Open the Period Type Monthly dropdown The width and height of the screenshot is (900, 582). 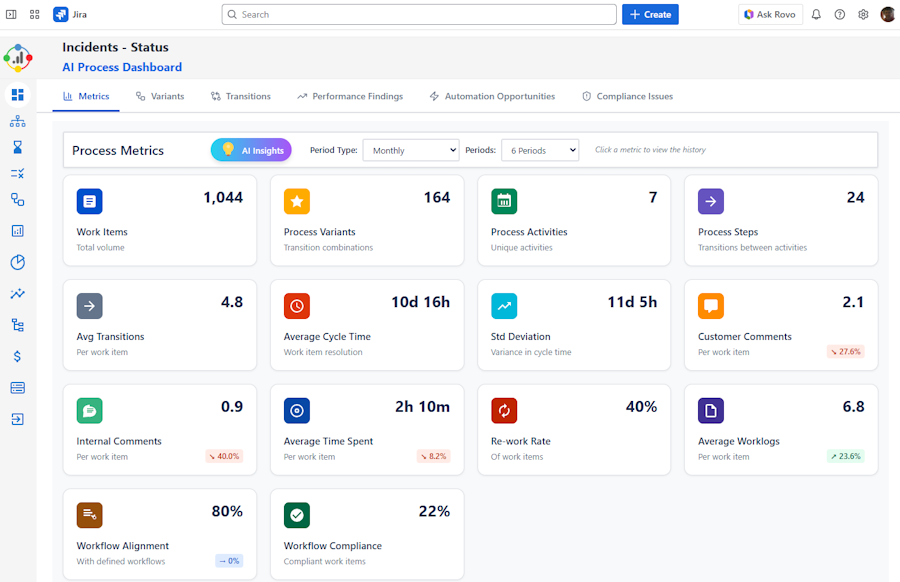pyautogui.click(x=410, y=151)
